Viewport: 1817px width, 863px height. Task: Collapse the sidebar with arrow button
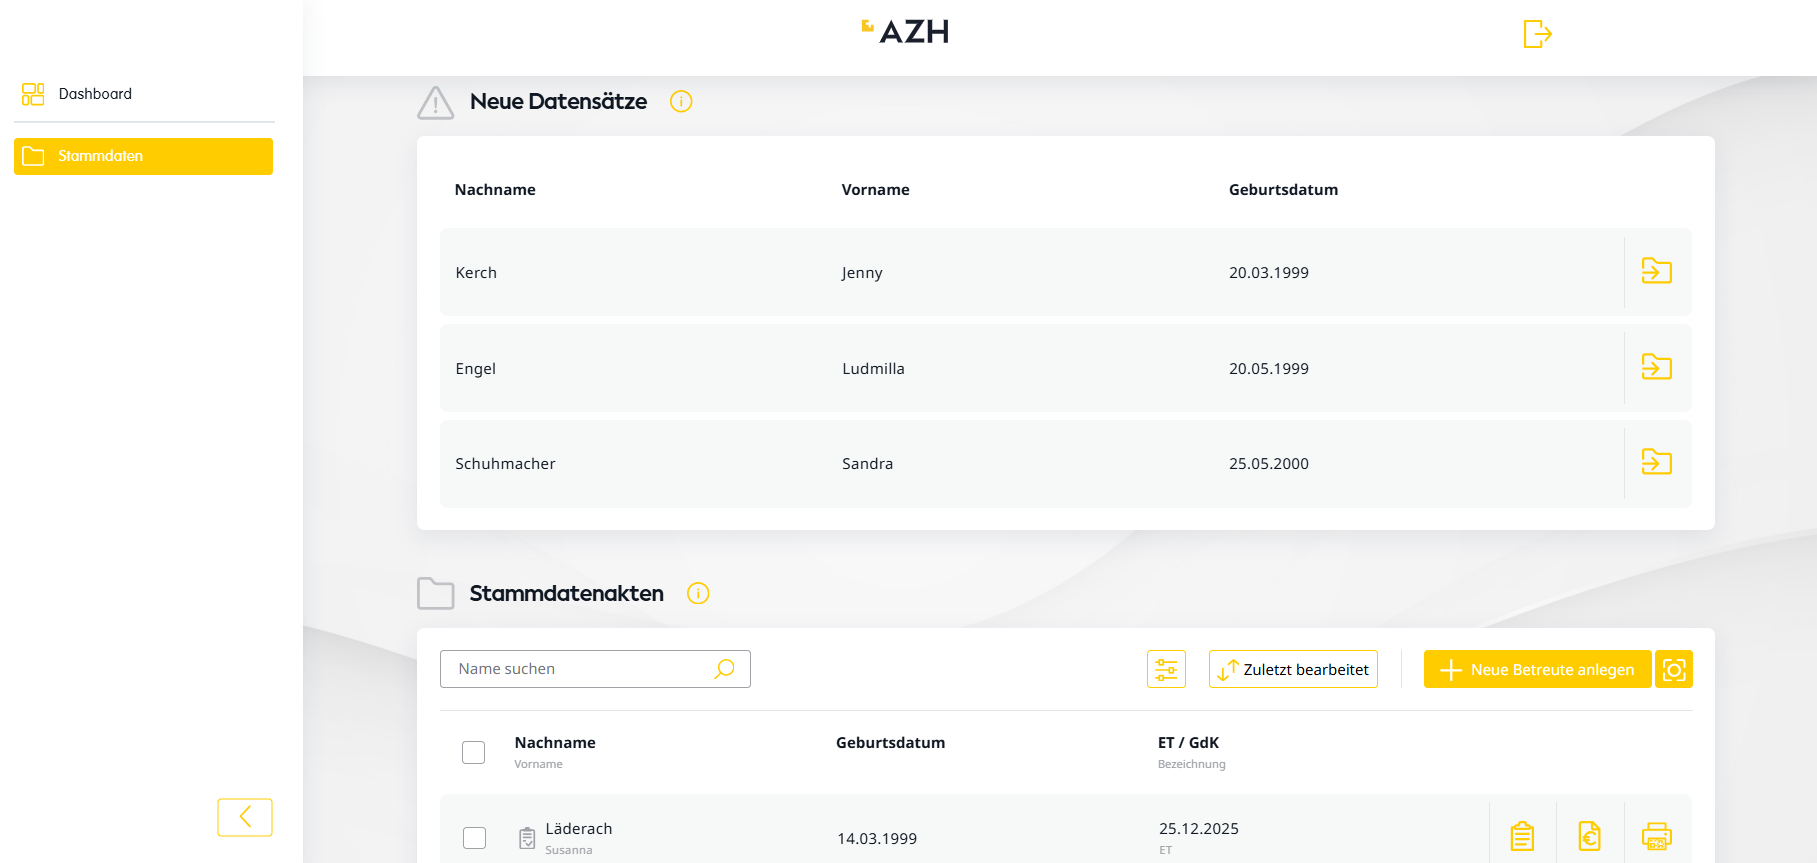coord(245,817)
